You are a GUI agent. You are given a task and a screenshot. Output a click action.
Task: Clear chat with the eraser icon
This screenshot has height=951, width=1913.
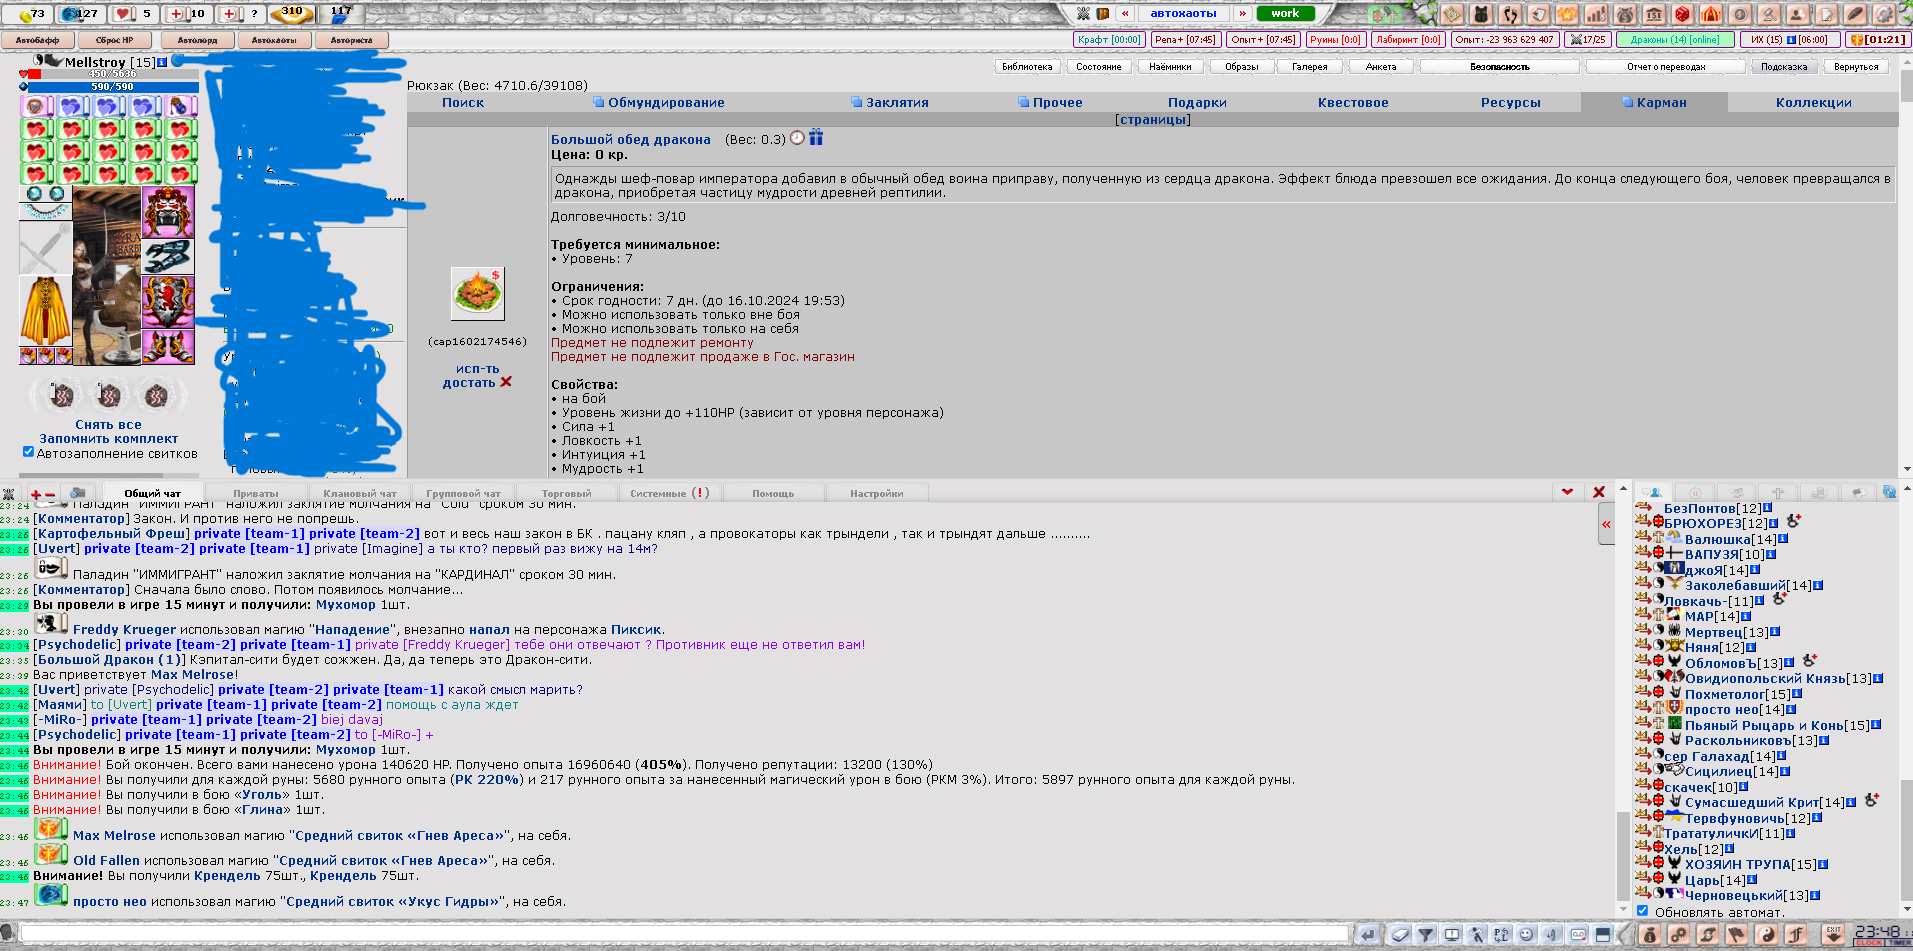pyautogui.click(x=1400, y=935)
